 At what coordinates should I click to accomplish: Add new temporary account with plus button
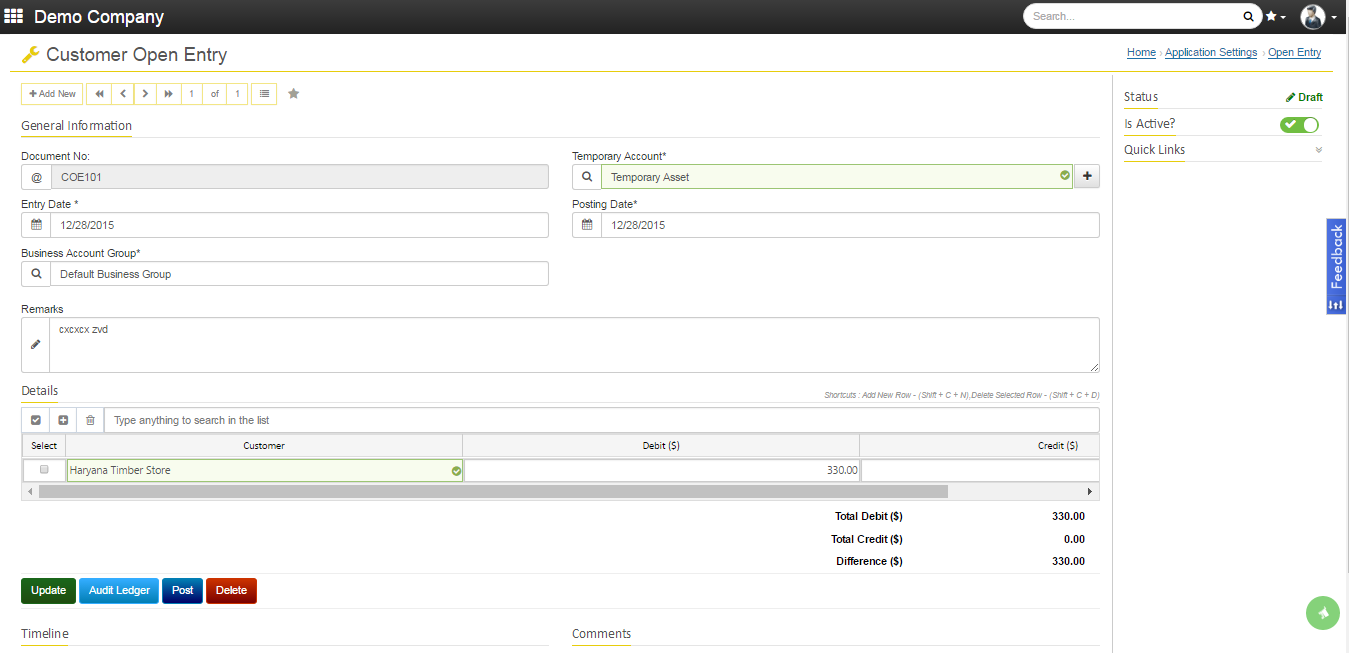point(1087,177)
